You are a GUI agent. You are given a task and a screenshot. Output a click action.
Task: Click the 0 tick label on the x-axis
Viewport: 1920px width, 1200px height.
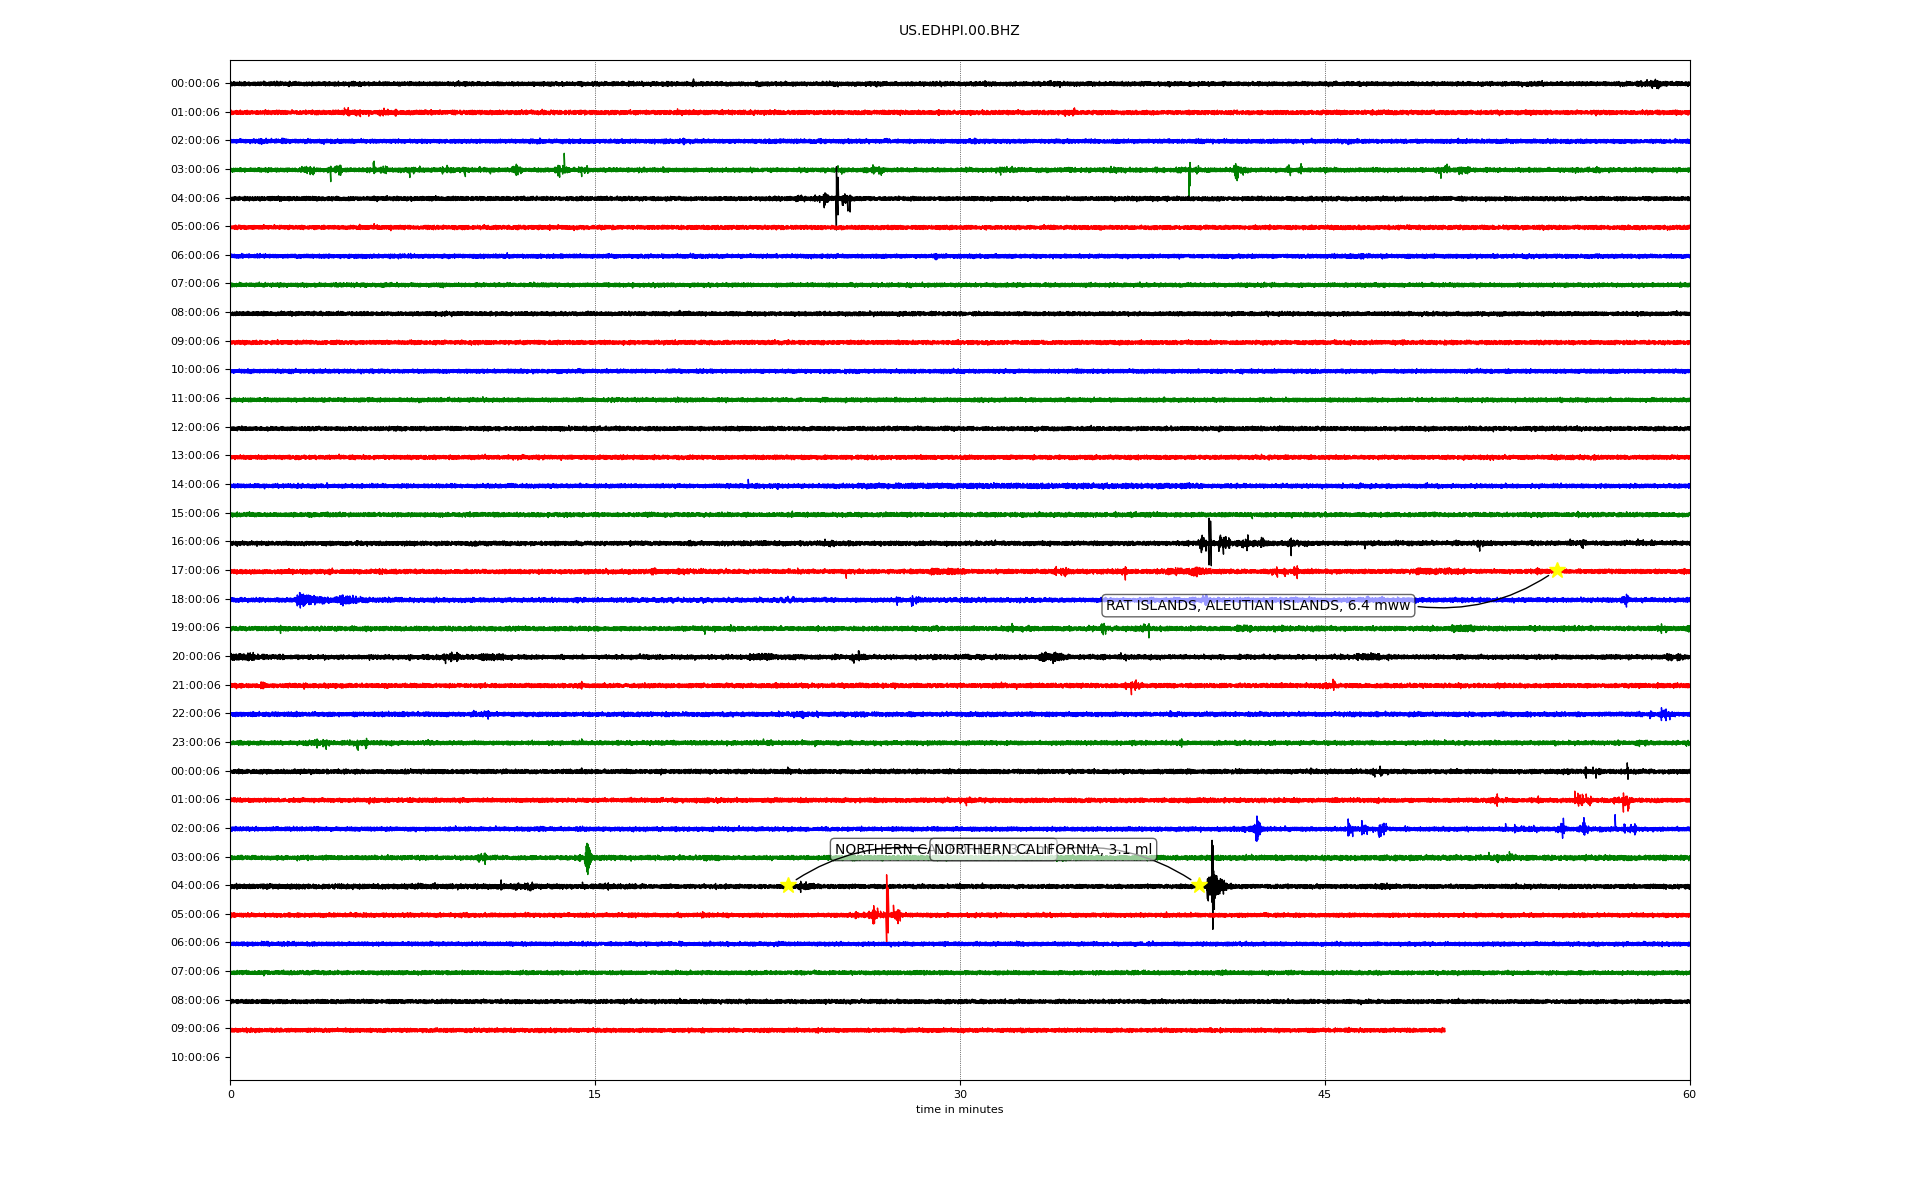tap(231, 1094)
